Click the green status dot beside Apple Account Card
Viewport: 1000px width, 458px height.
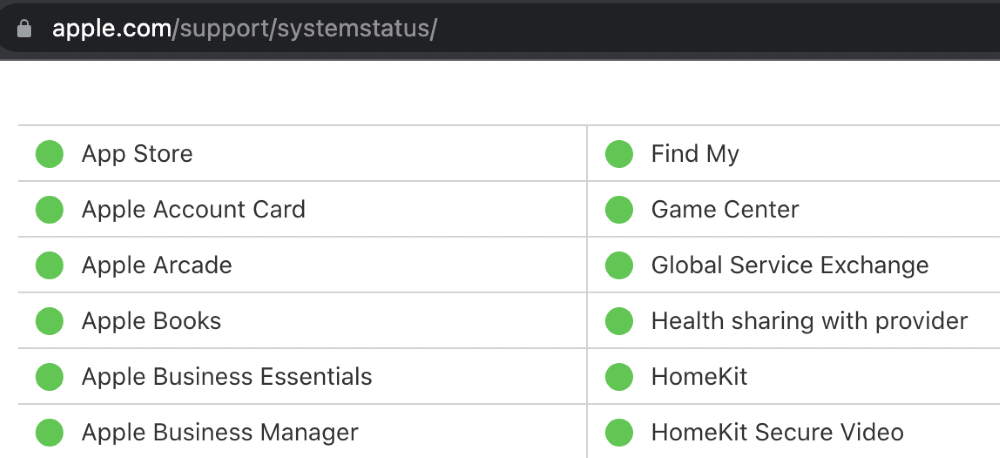click(x=49, y=209)
